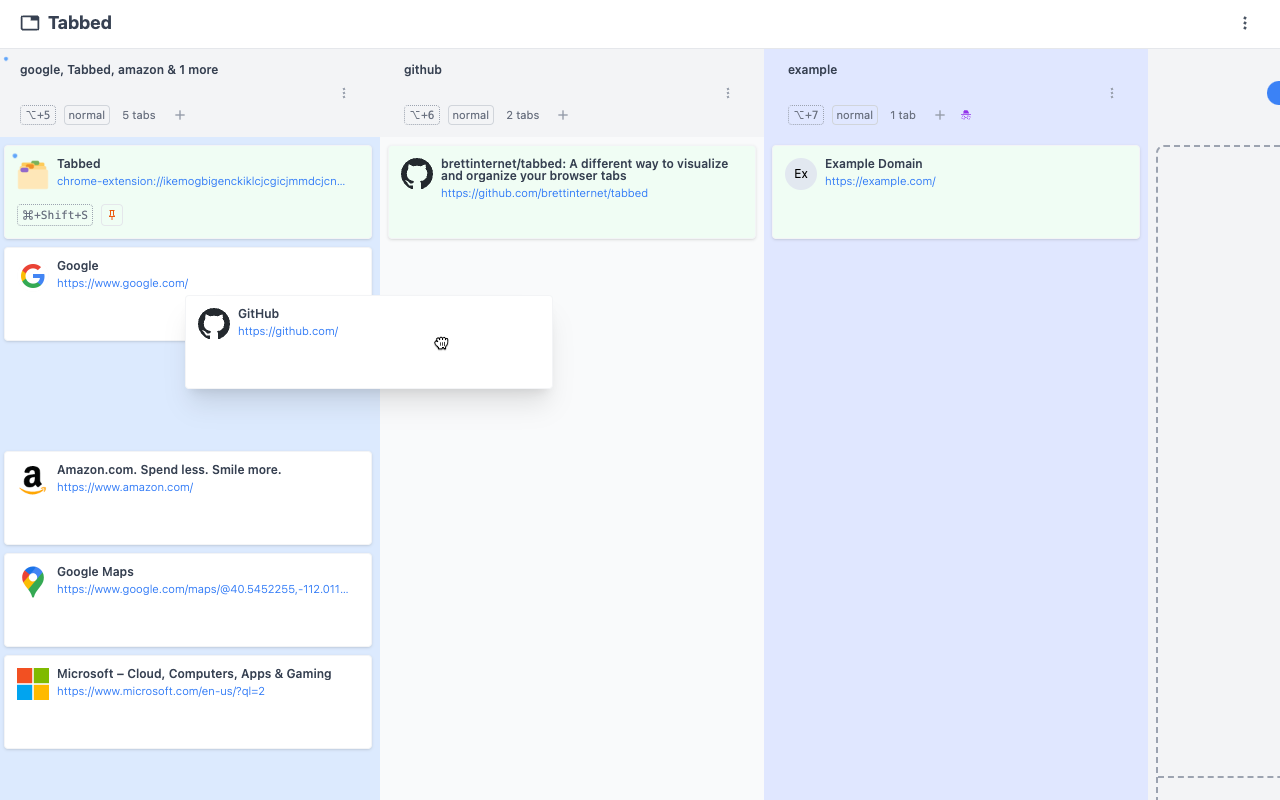The image size is (1280, 800).
Task: Click the 'Google' tab card title
Action: pyautogui.click(x=78, y=266)
